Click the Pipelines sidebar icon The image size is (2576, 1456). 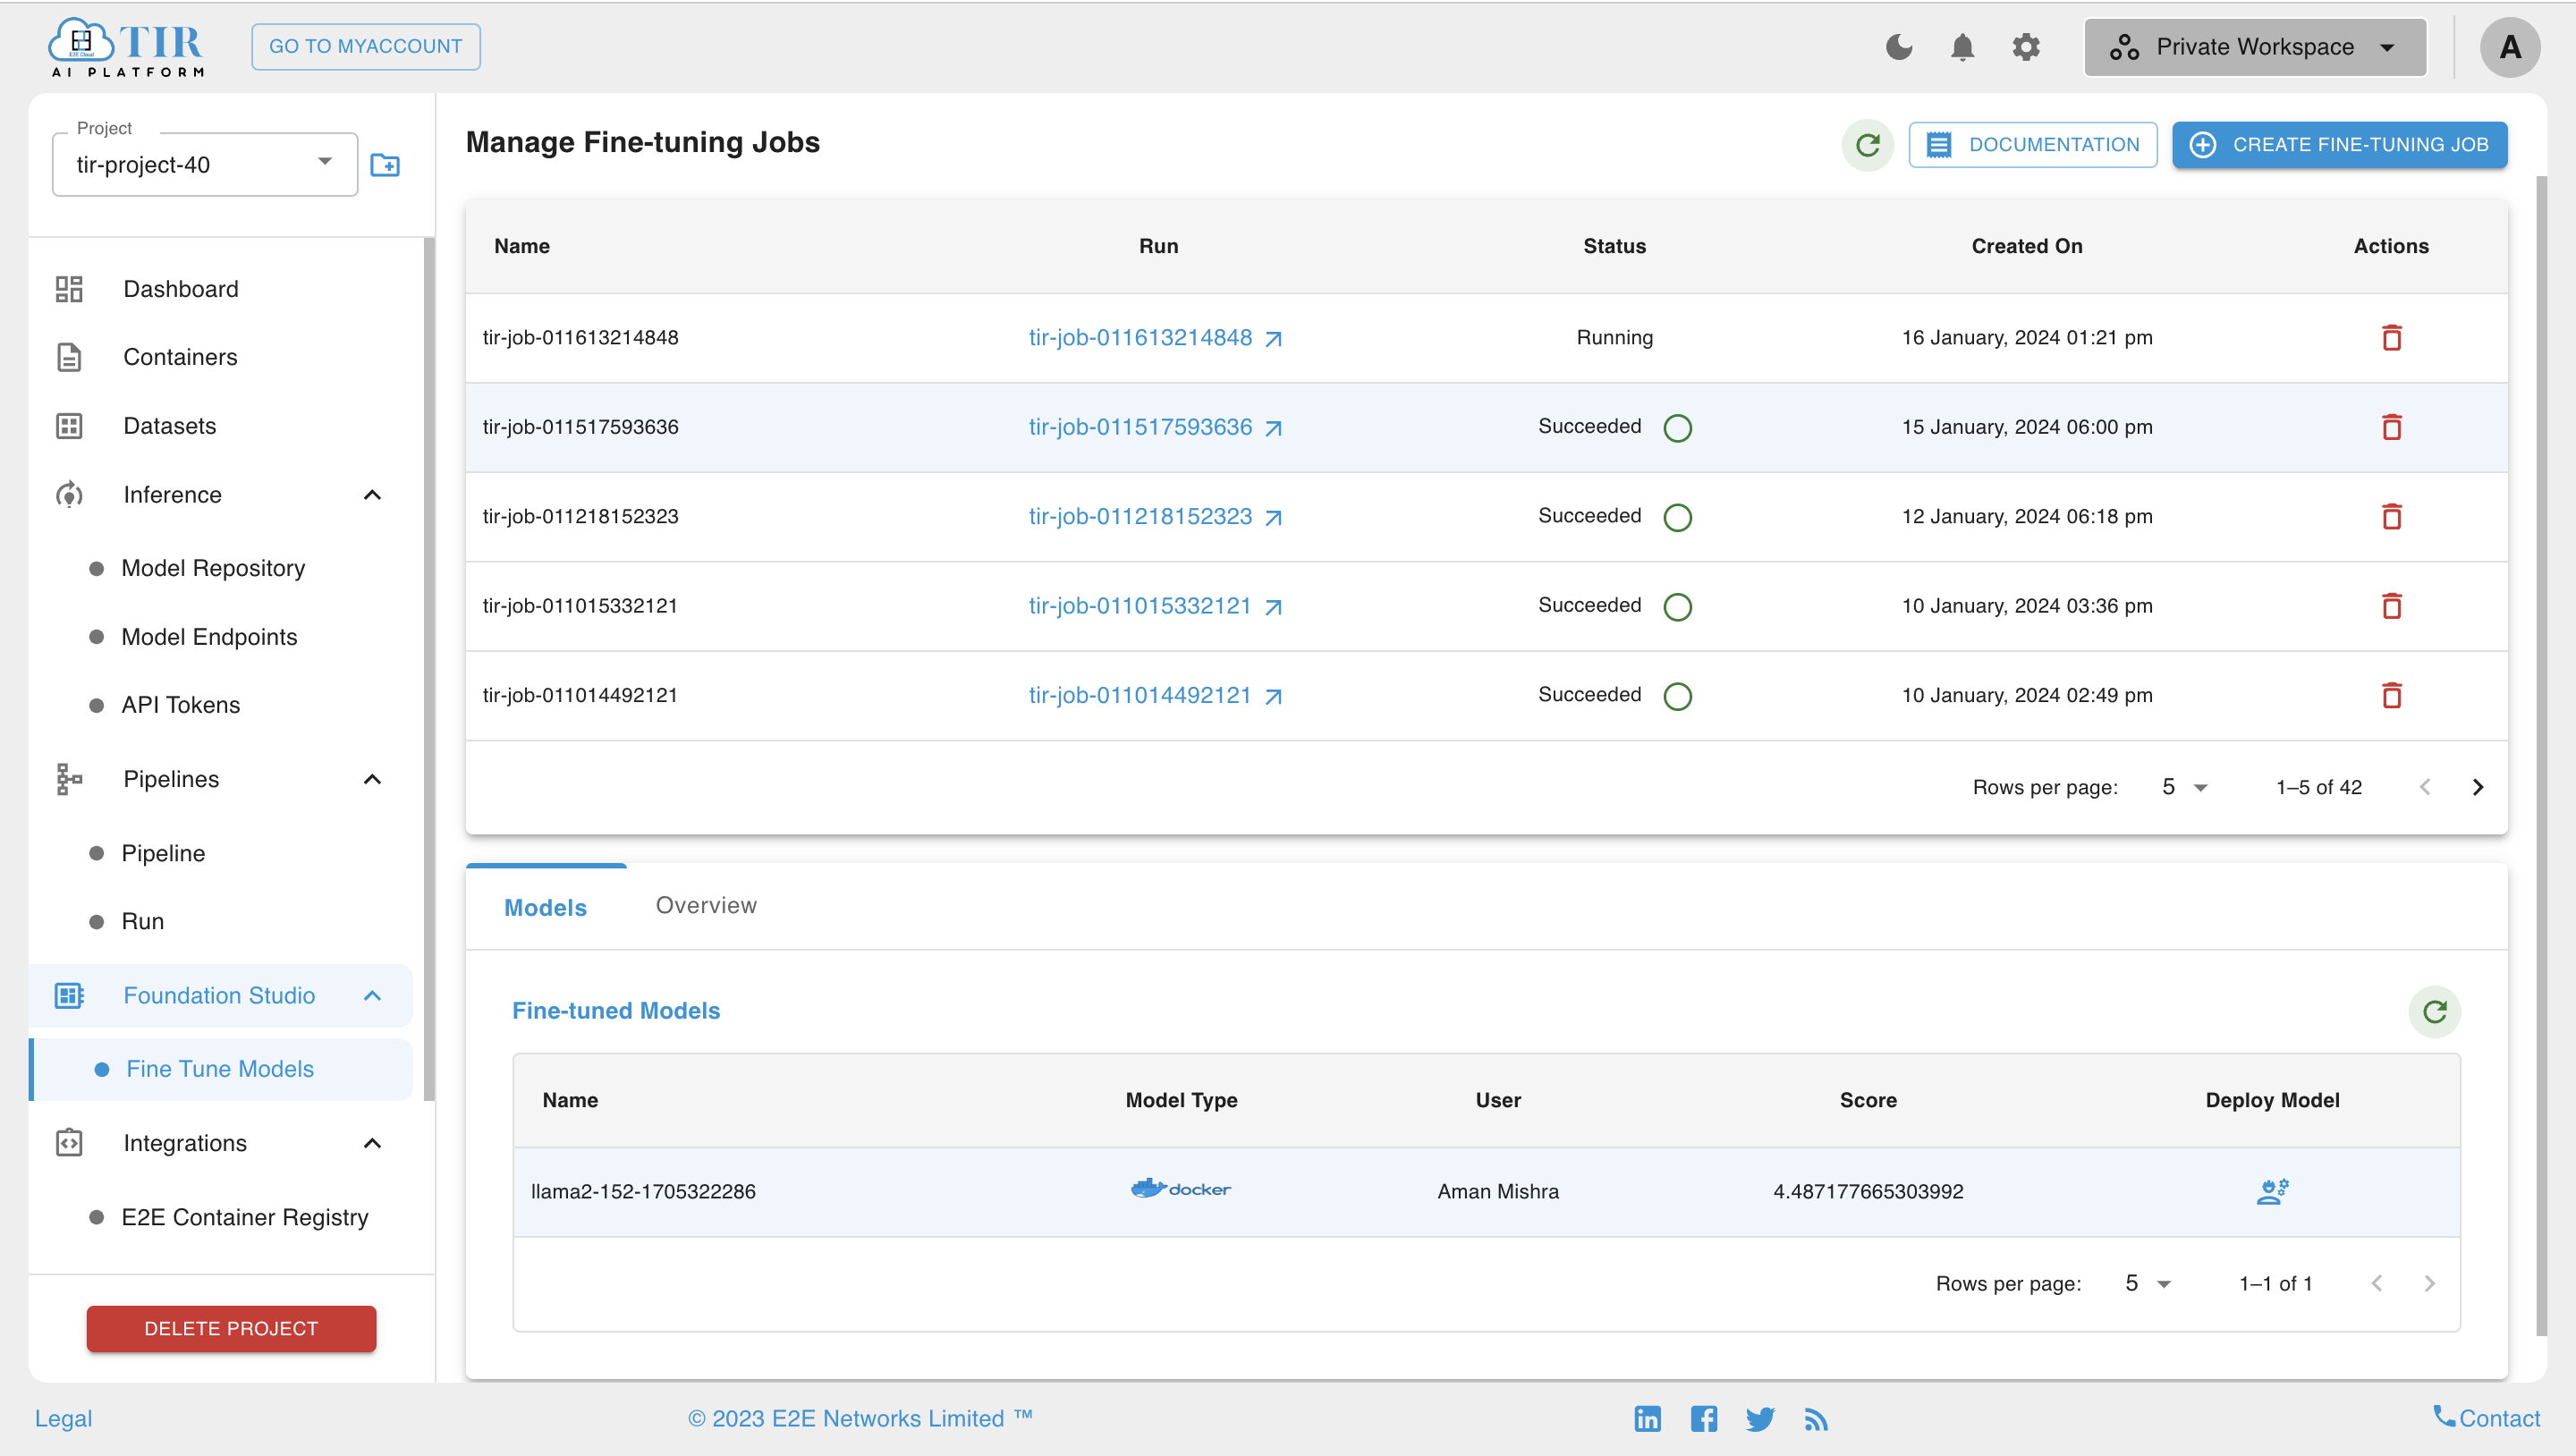pos(69,779)
